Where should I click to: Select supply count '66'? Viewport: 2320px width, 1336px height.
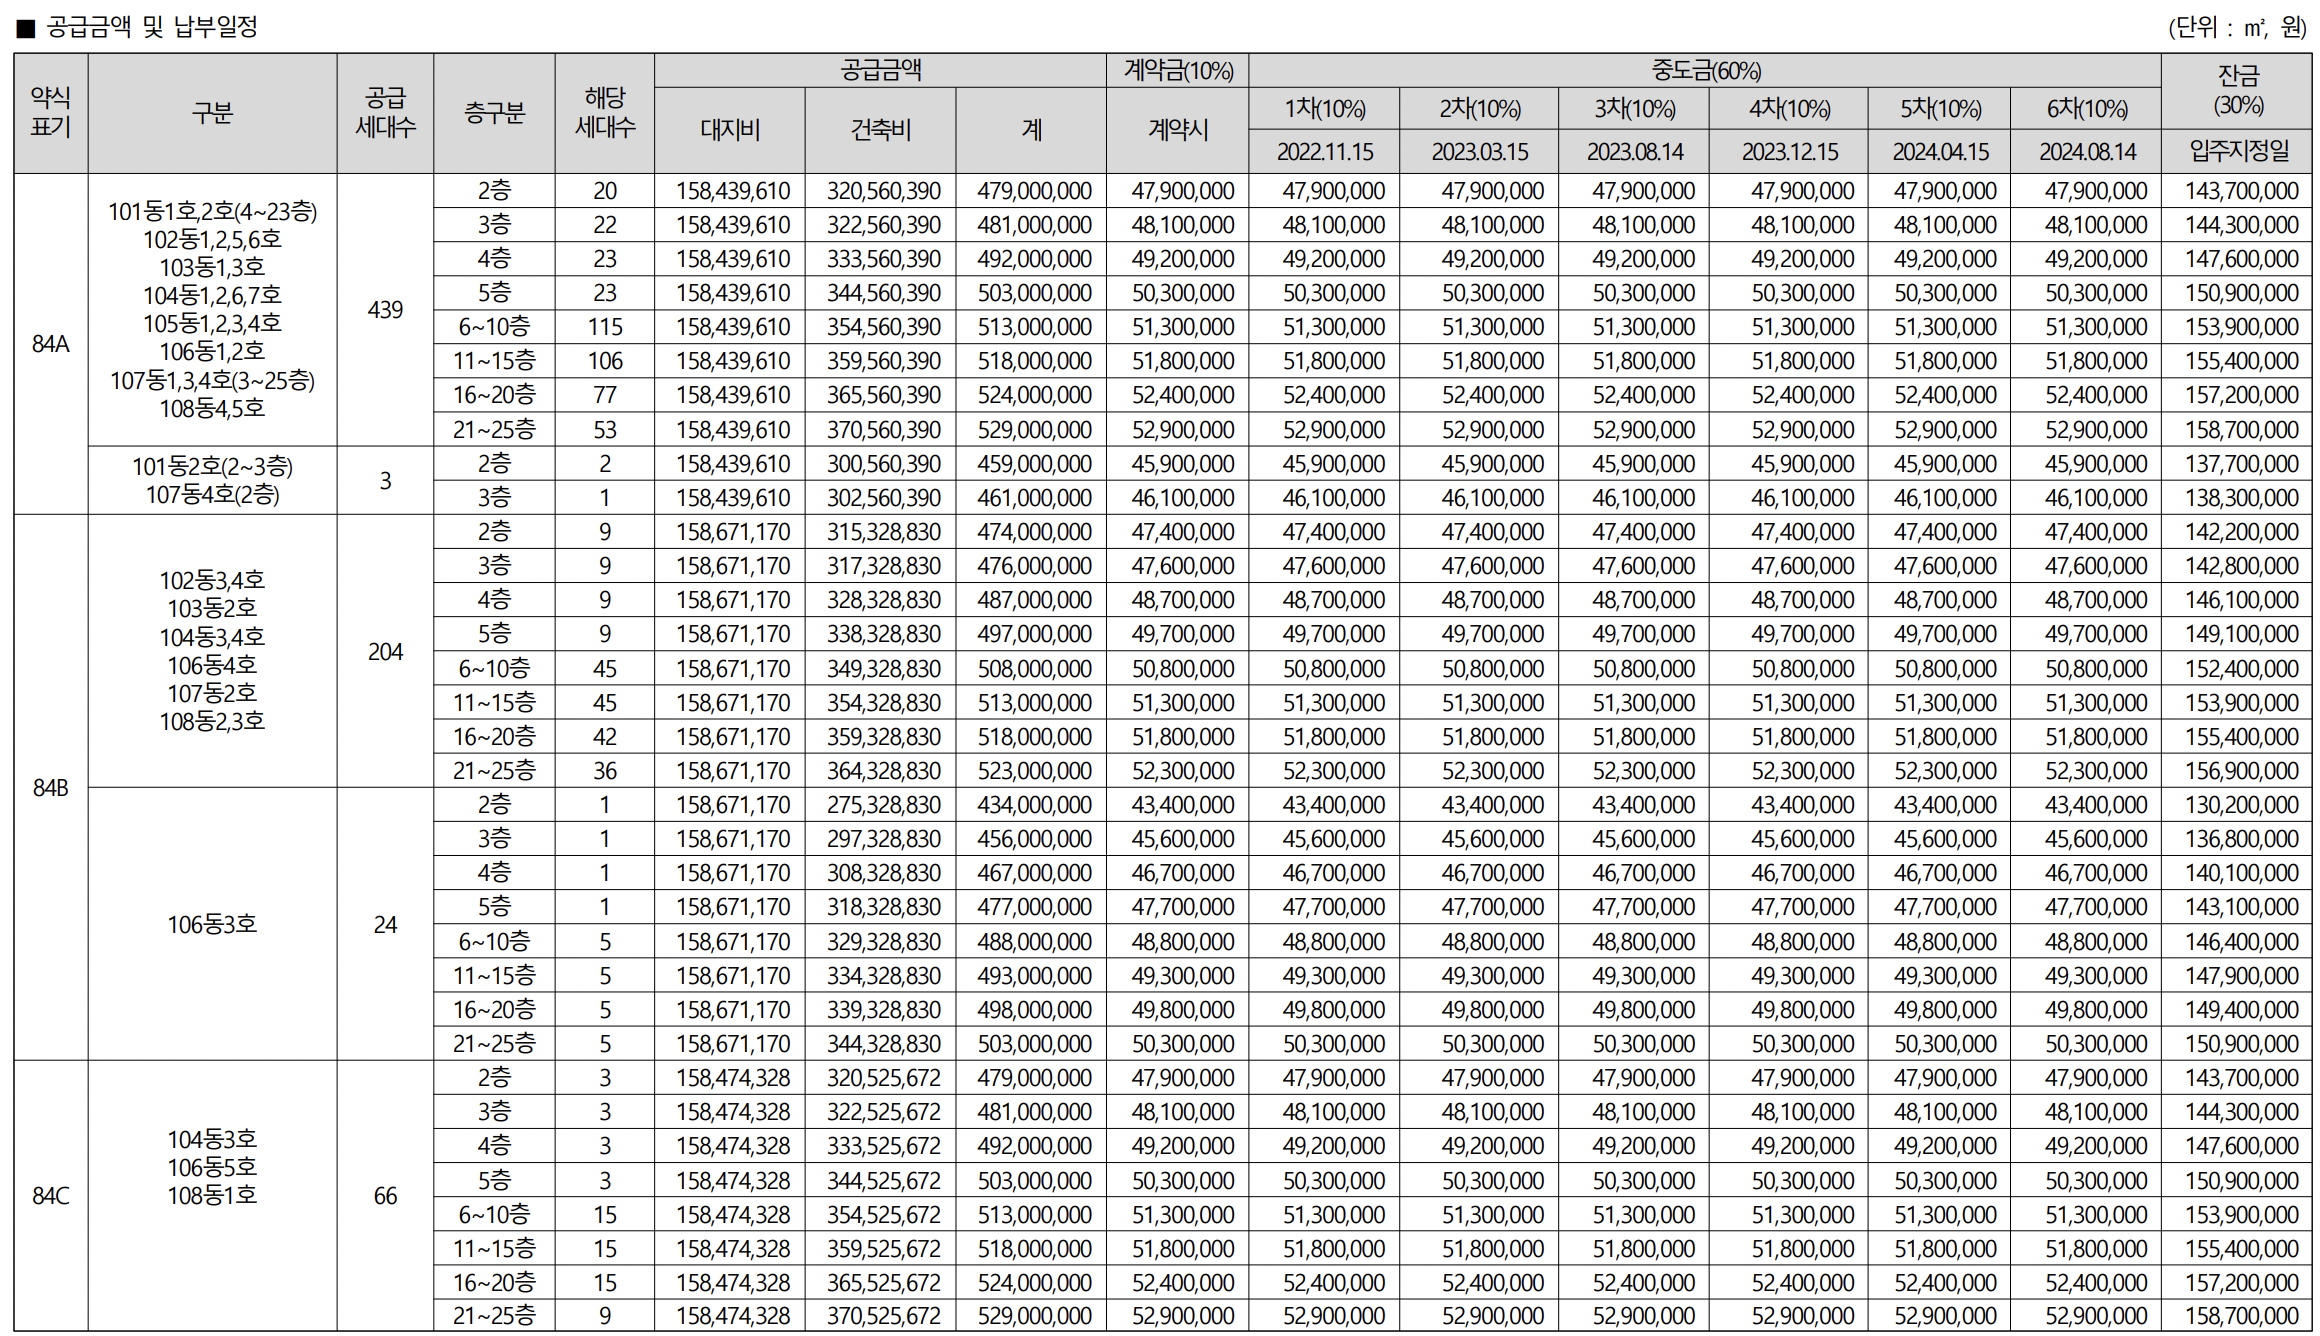[385, 1196]
